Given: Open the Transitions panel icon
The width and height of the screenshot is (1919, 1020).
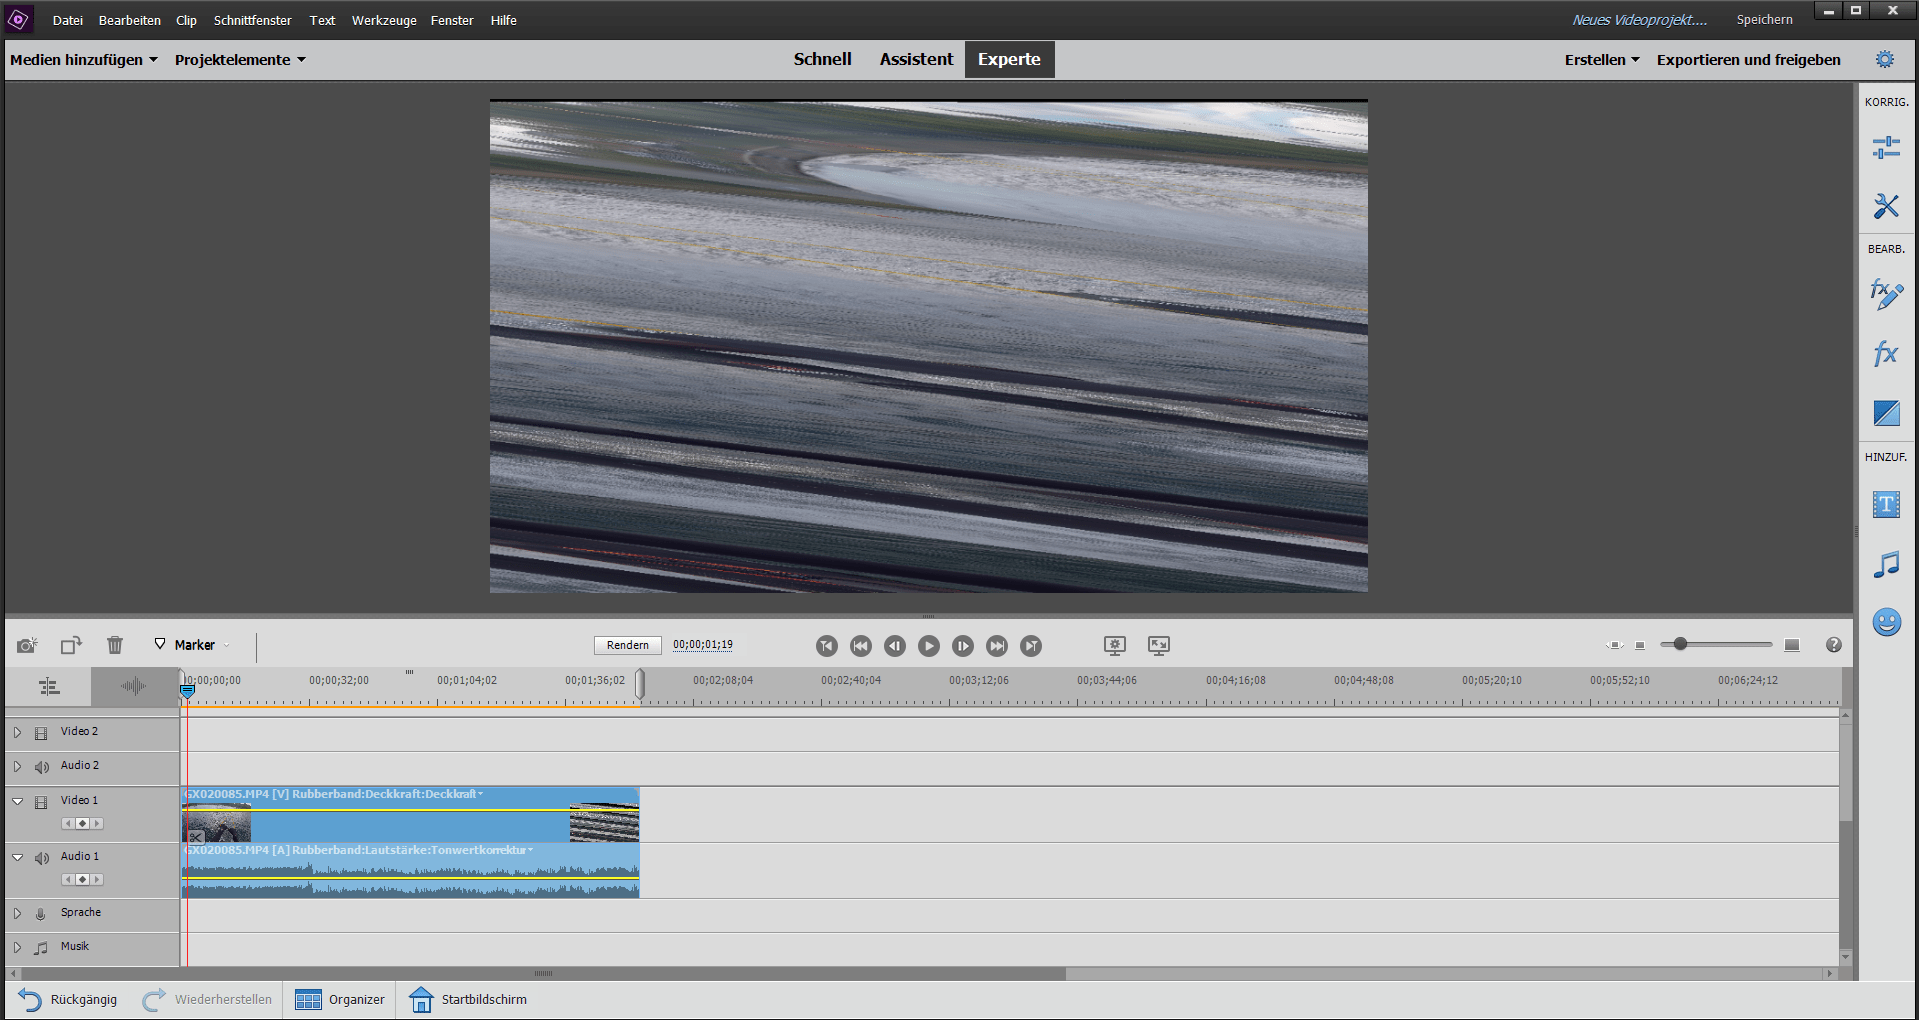Looking at the screenshot, I should click(1886, 413).
